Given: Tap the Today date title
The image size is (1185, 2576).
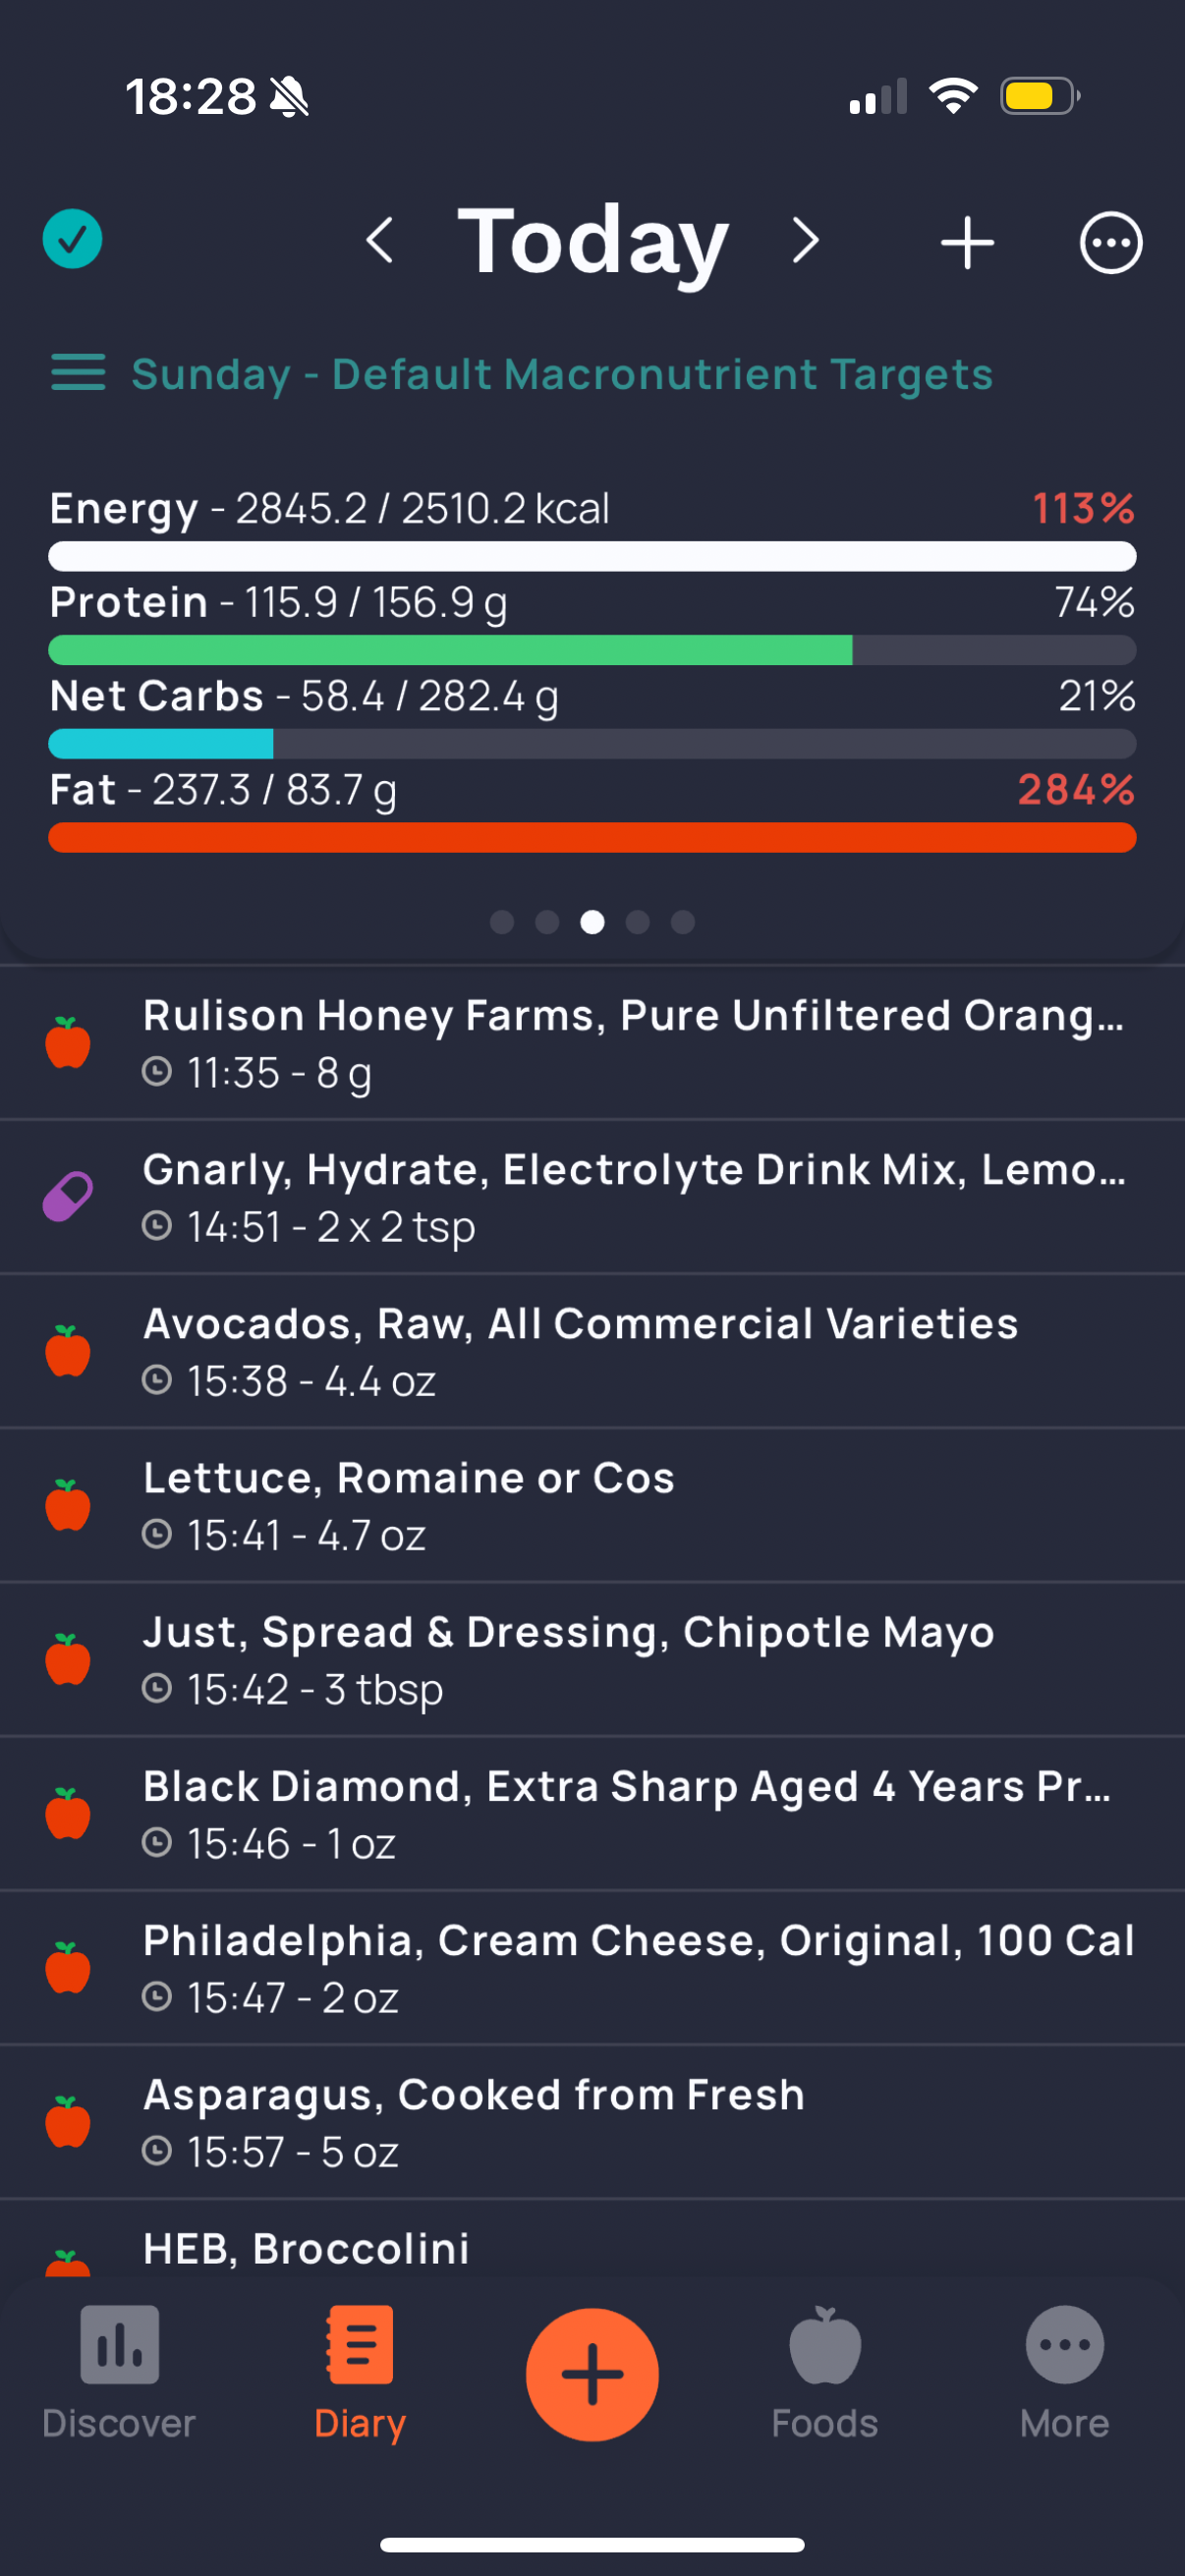Looking at the screenshot, I should (x=592, y=241).
